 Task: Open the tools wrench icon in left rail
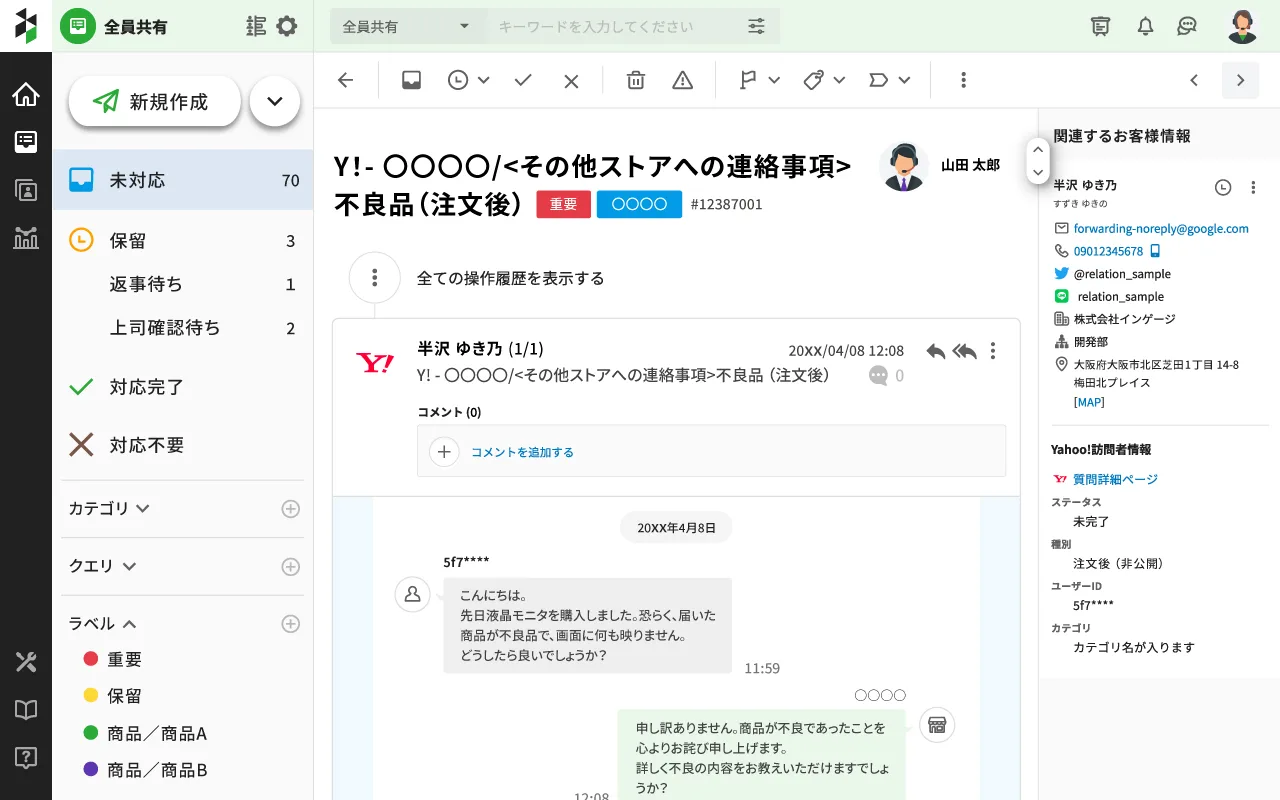[x=26, y=662]
